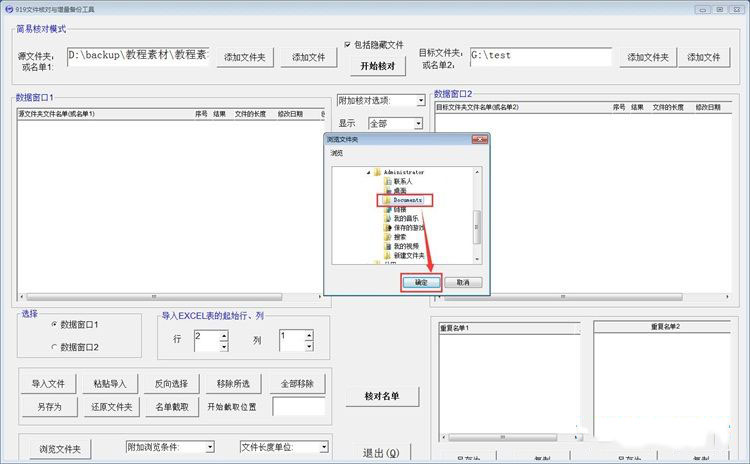Screen dimensions: 750x464
Task: Click the 导入文件 button
Action: click(x=48, y=384)
